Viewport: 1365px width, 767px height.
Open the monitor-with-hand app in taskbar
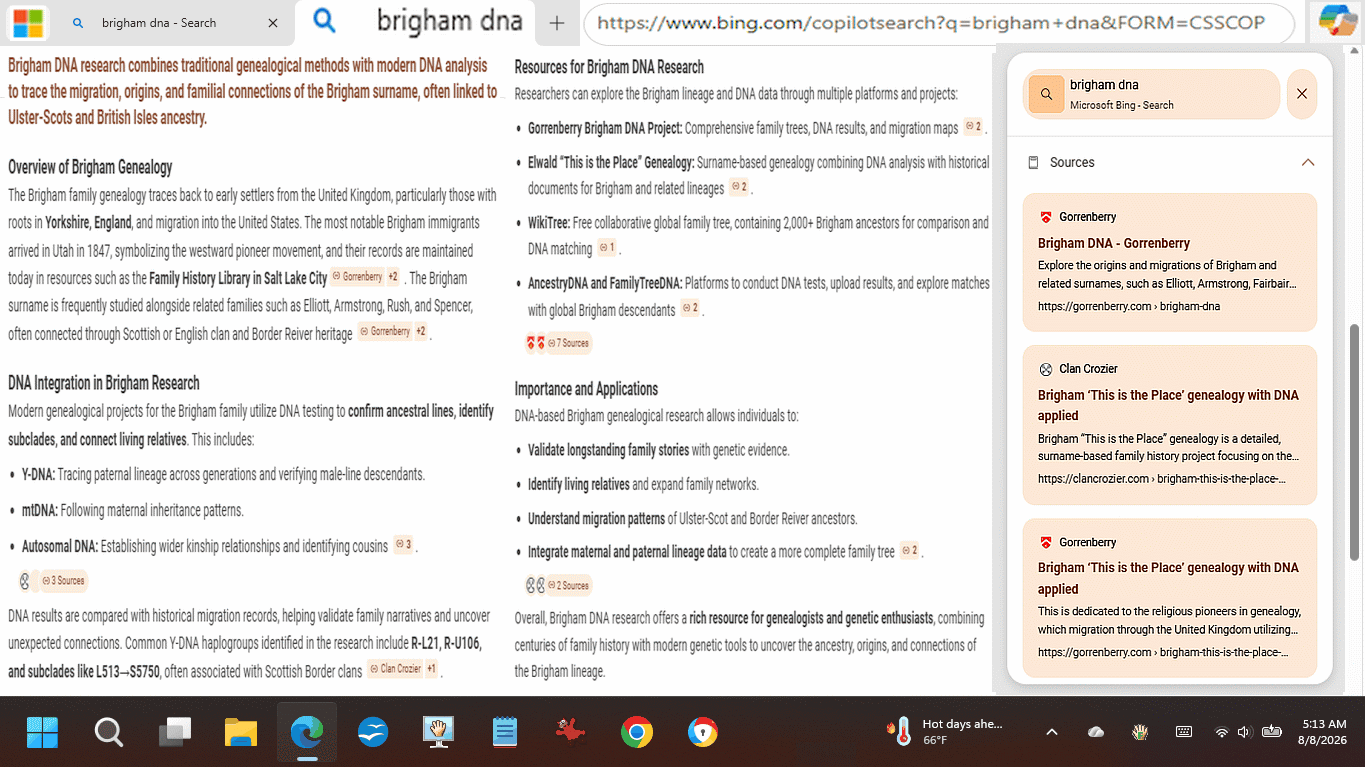click(439, 733)
